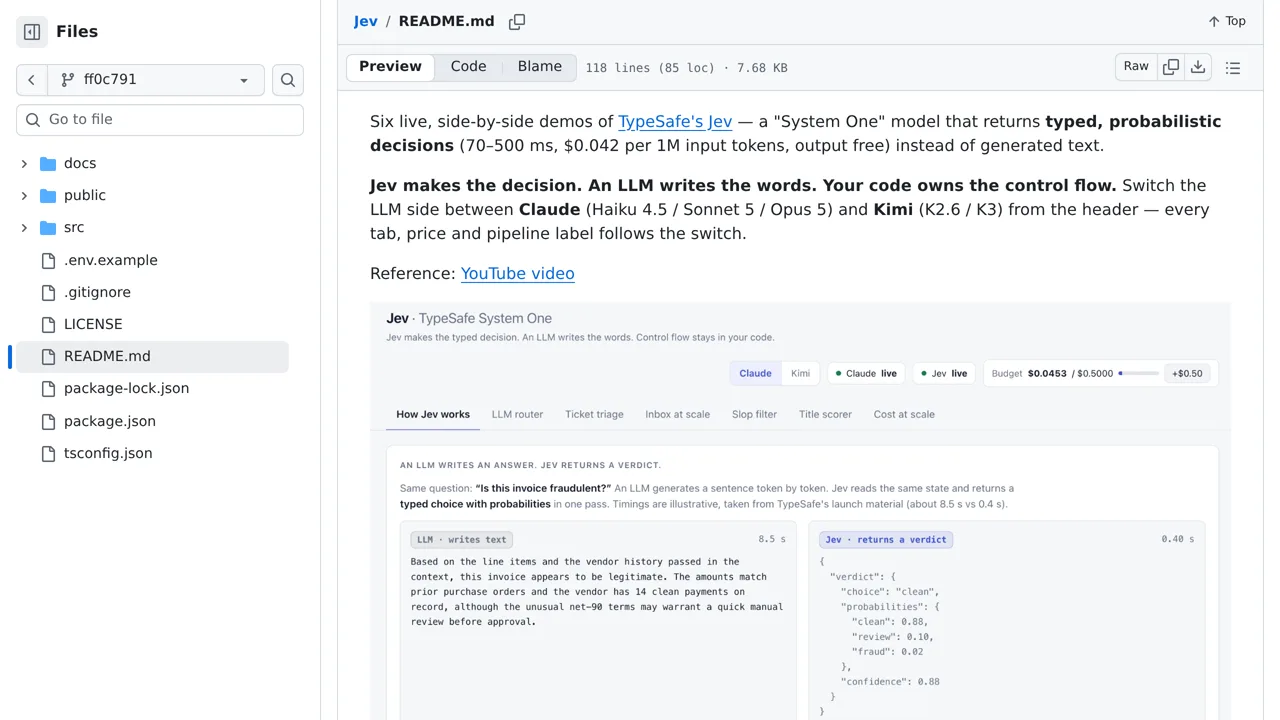Click the demo screenshot image in README
The width and height of the screenshot is (1280, 720).
pos(800,510)
